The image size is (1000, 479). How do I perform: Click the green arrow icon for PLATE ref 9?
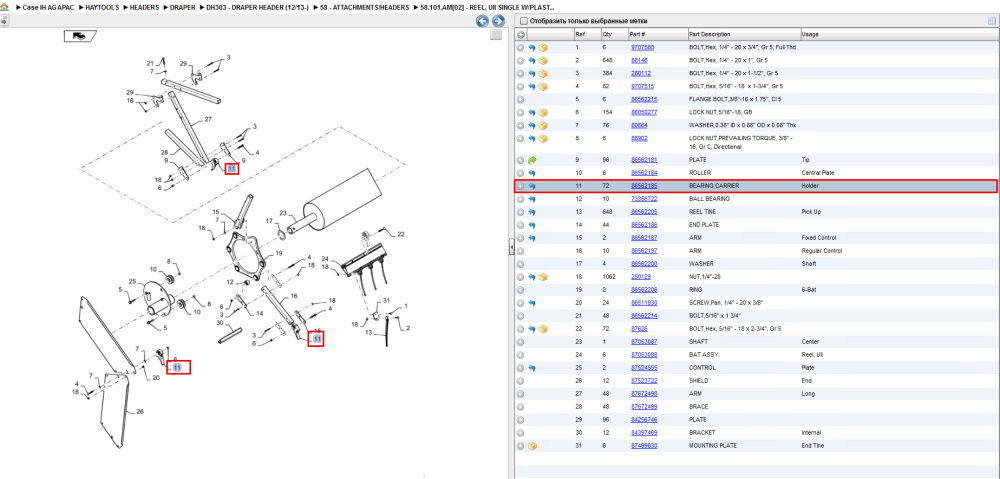coord(531,160)
